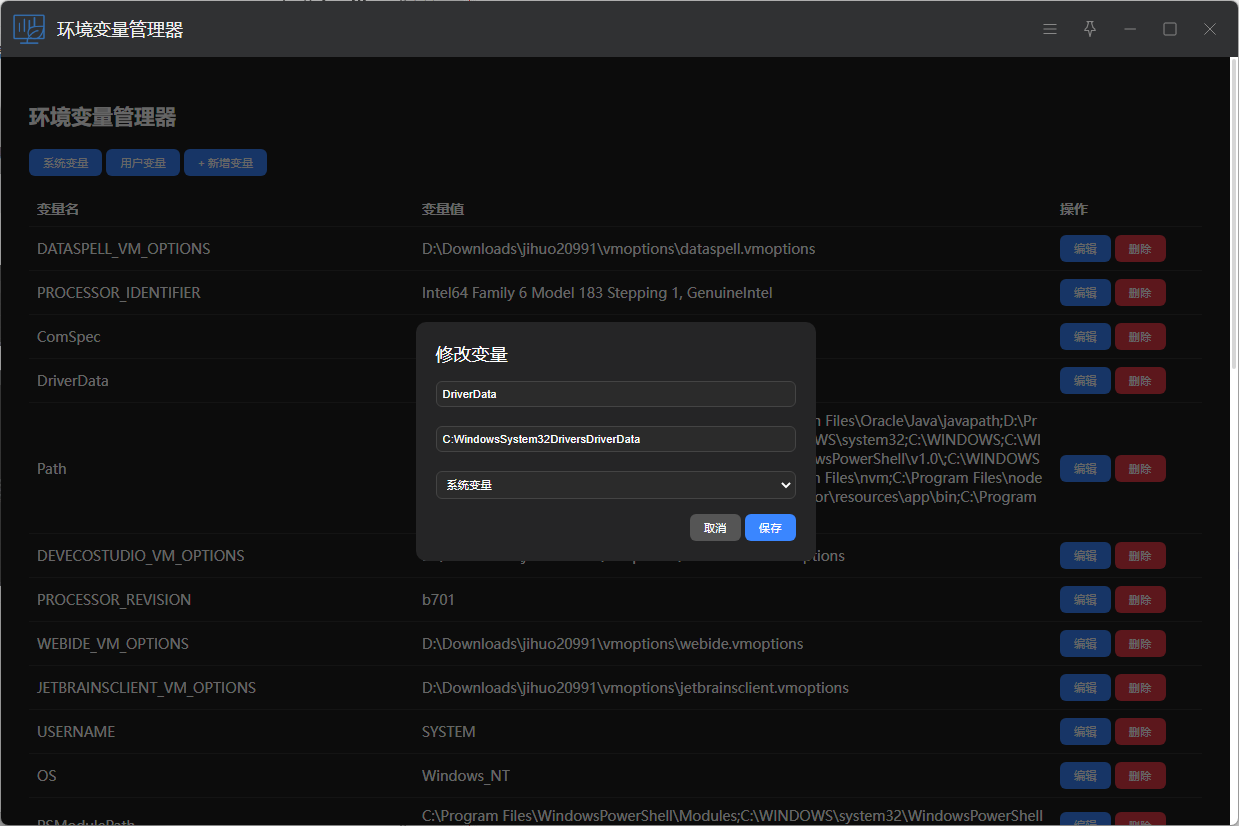Switch to 系统变量 tab

tap(65, 163)
